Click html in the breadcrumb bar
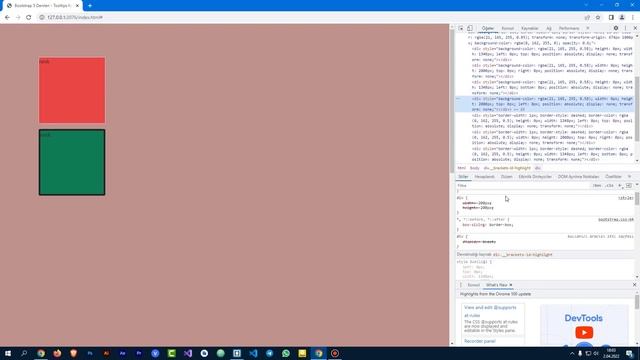Screen dimensions: 640x360 click(x=462, y=168)
